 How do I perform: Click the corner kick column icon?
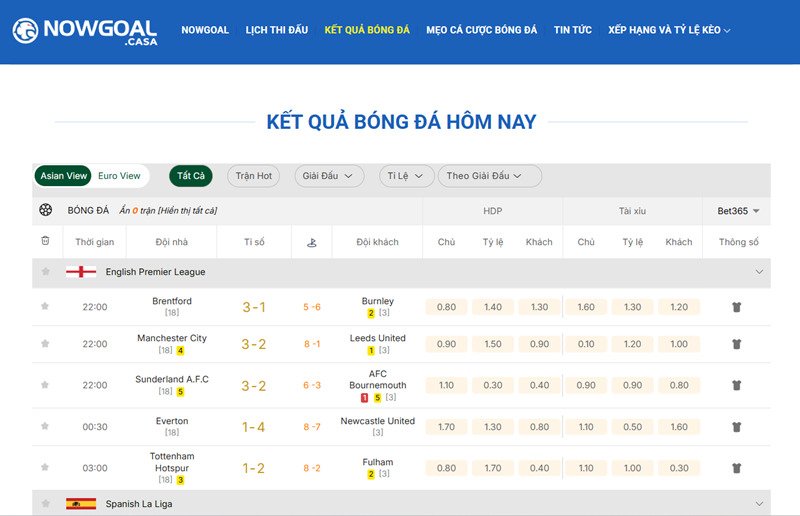pyautogui.click(x=311, y=241)
